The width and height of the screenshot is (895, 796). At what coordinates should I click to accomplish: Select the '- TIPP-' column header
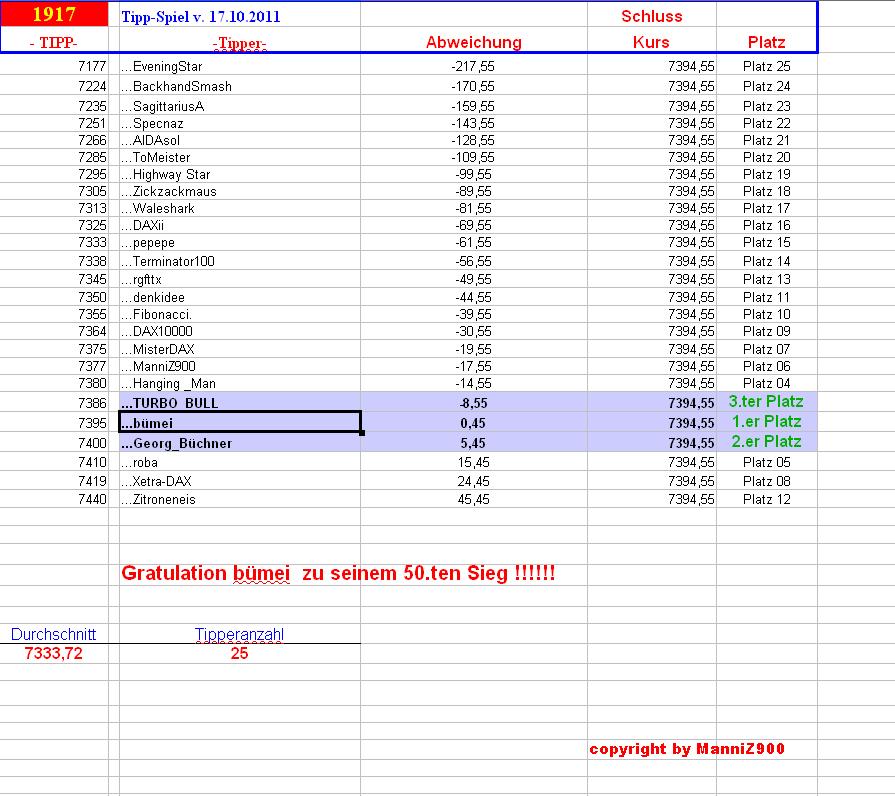pyautogui.click(x=54, y=42)
